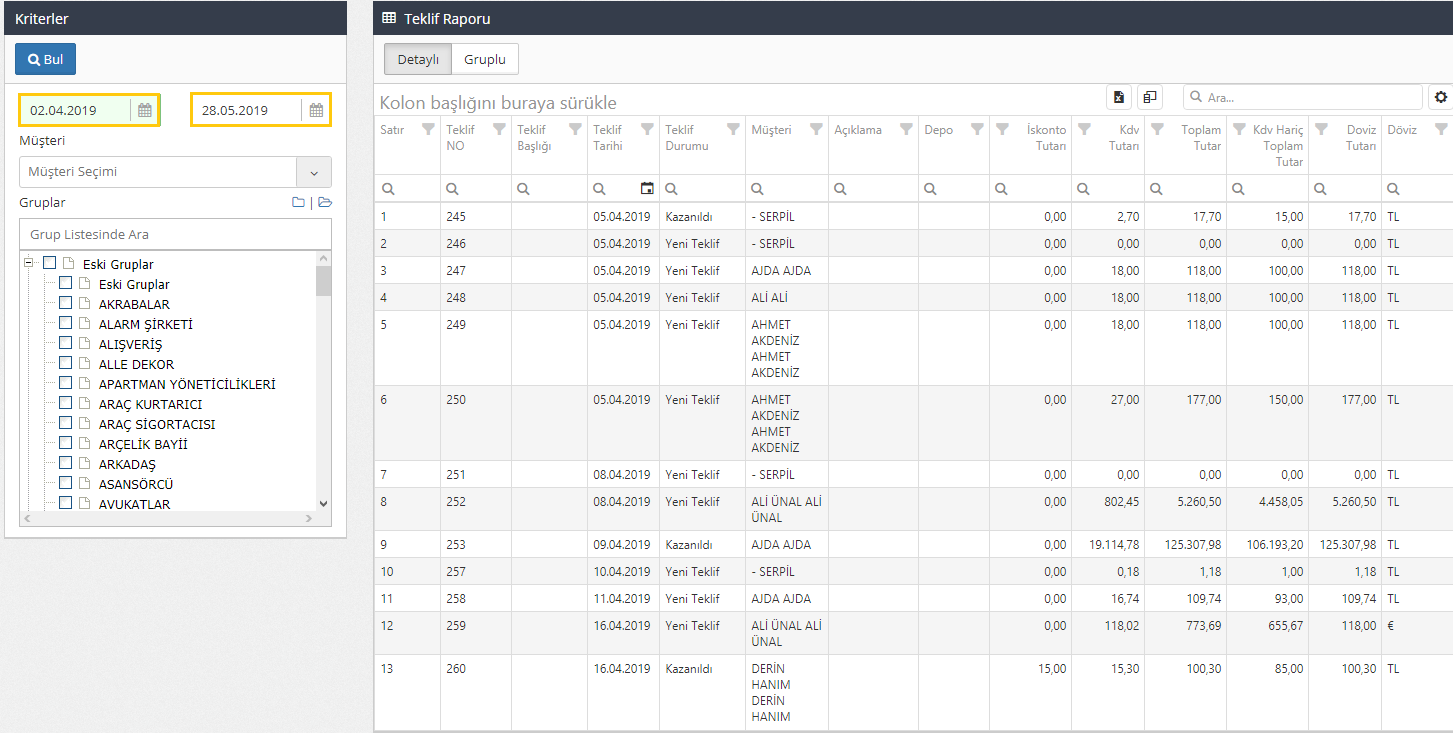The height and width of the screenshot is (733, 1453).
Task: Click the Ara search input field
Action: pos(1310,98)
